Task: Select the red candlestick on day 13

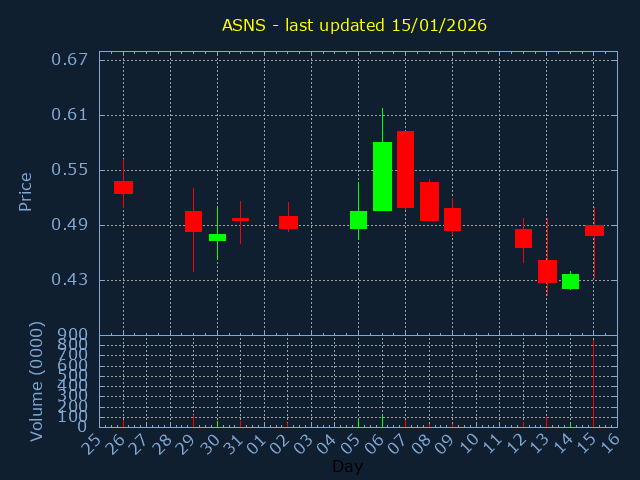Action: 547,271
